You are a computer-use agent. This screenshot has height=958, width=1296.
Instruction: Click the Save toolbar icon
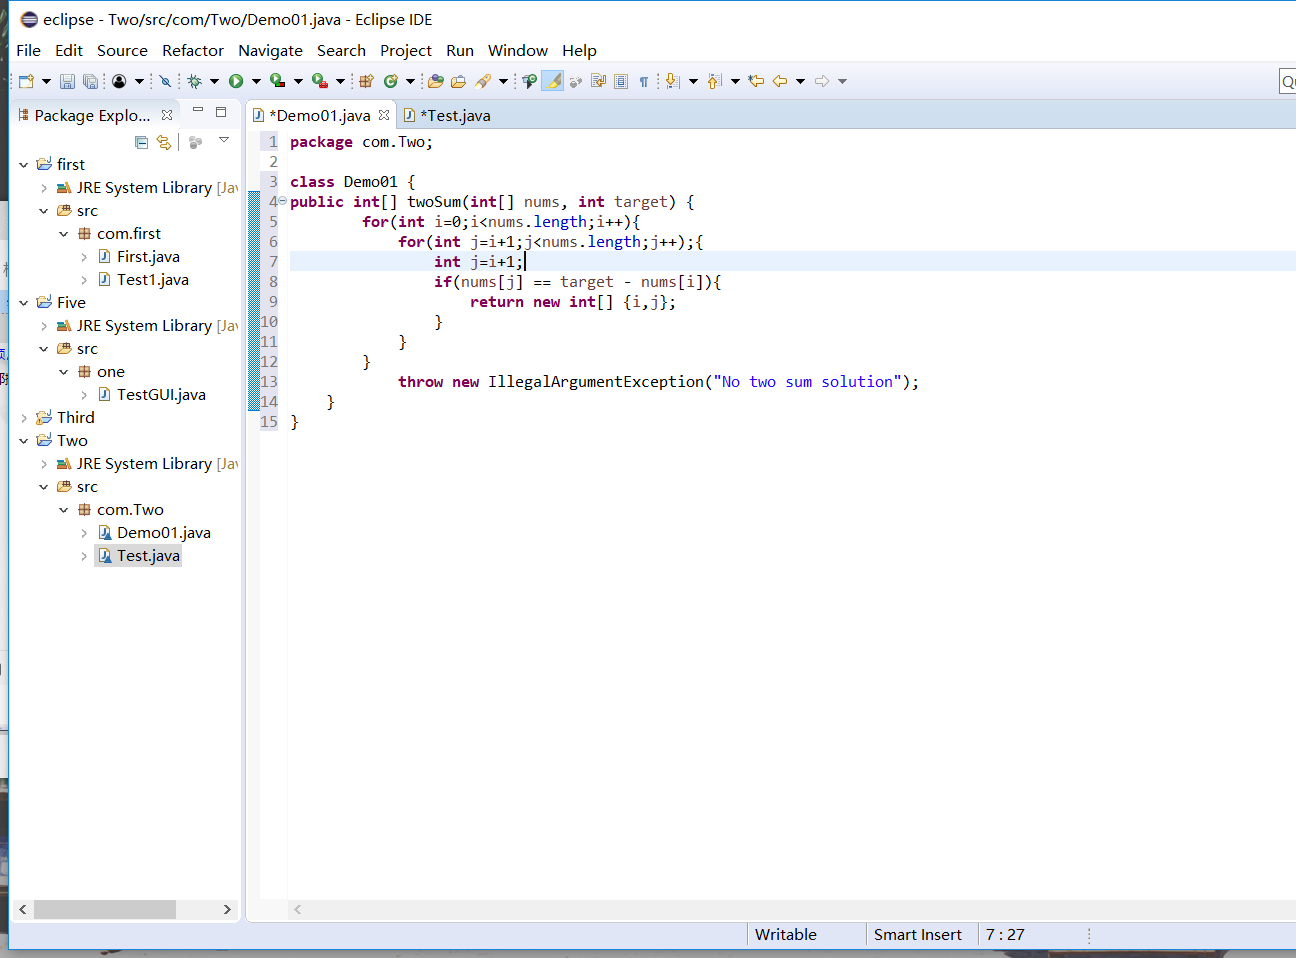[x=67, y=81]
